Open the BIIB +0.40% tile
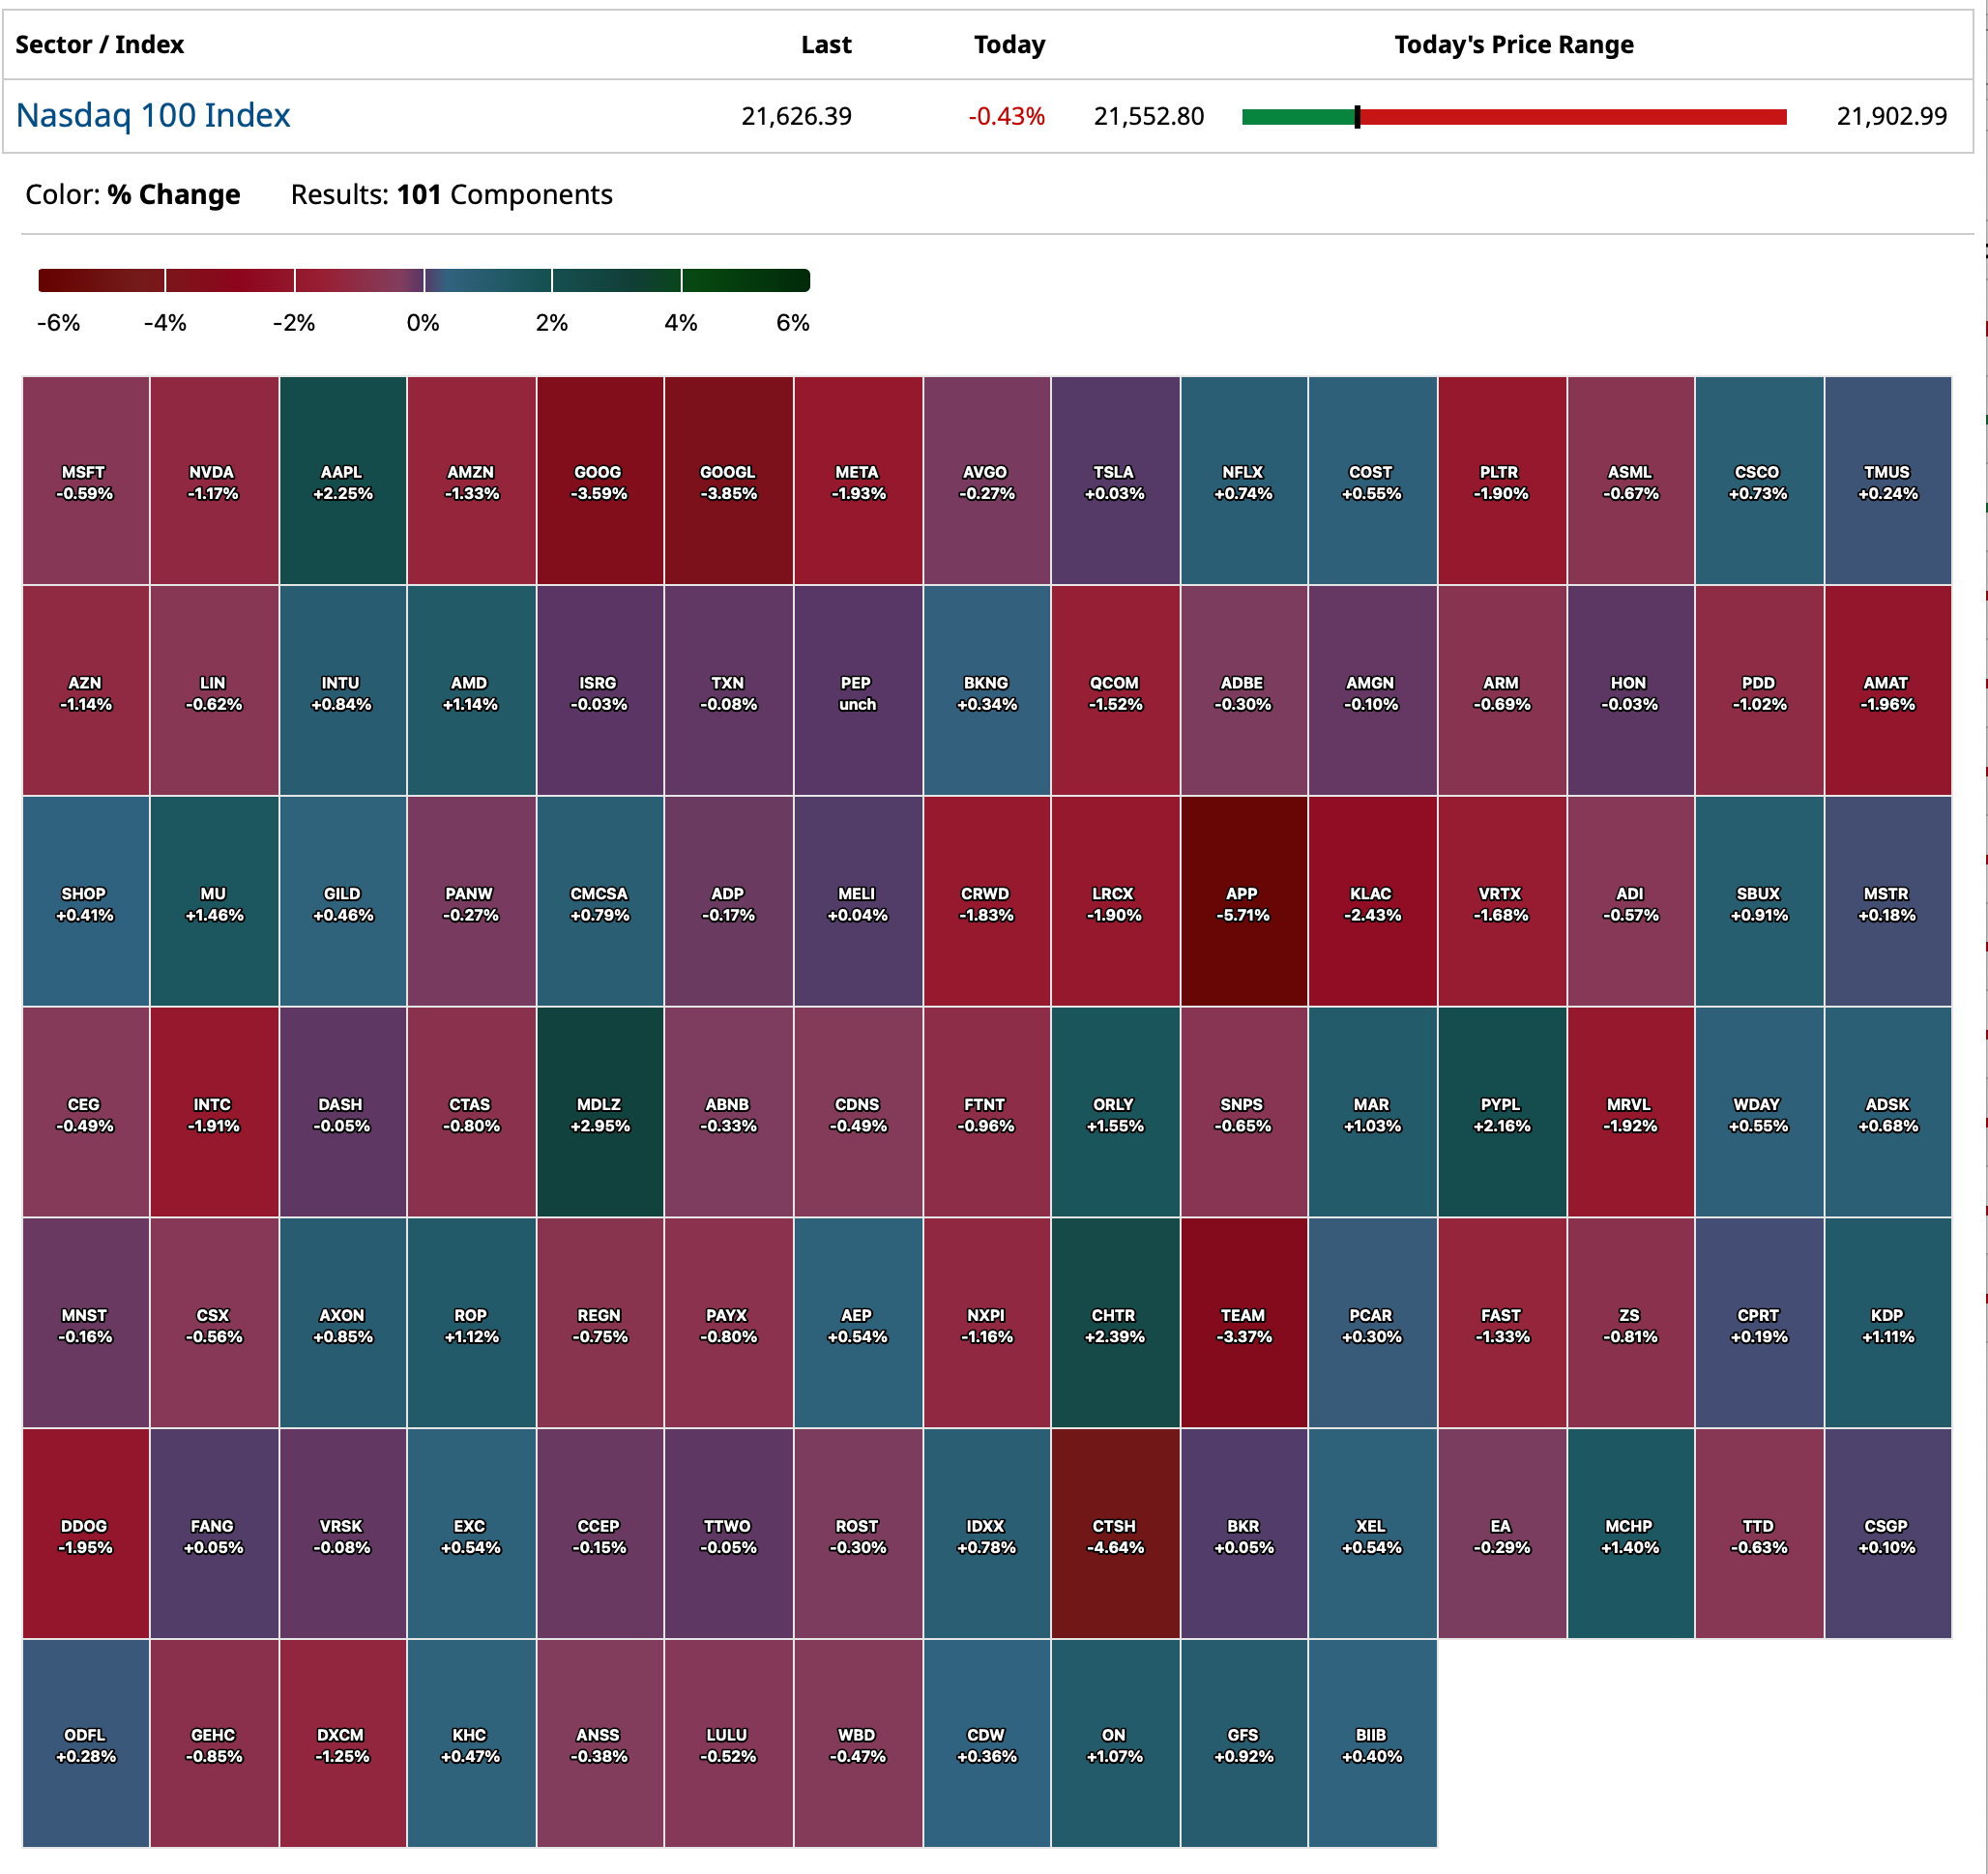The width and height of the screenshot is (1988, 1874). tap(1371, 1743)
